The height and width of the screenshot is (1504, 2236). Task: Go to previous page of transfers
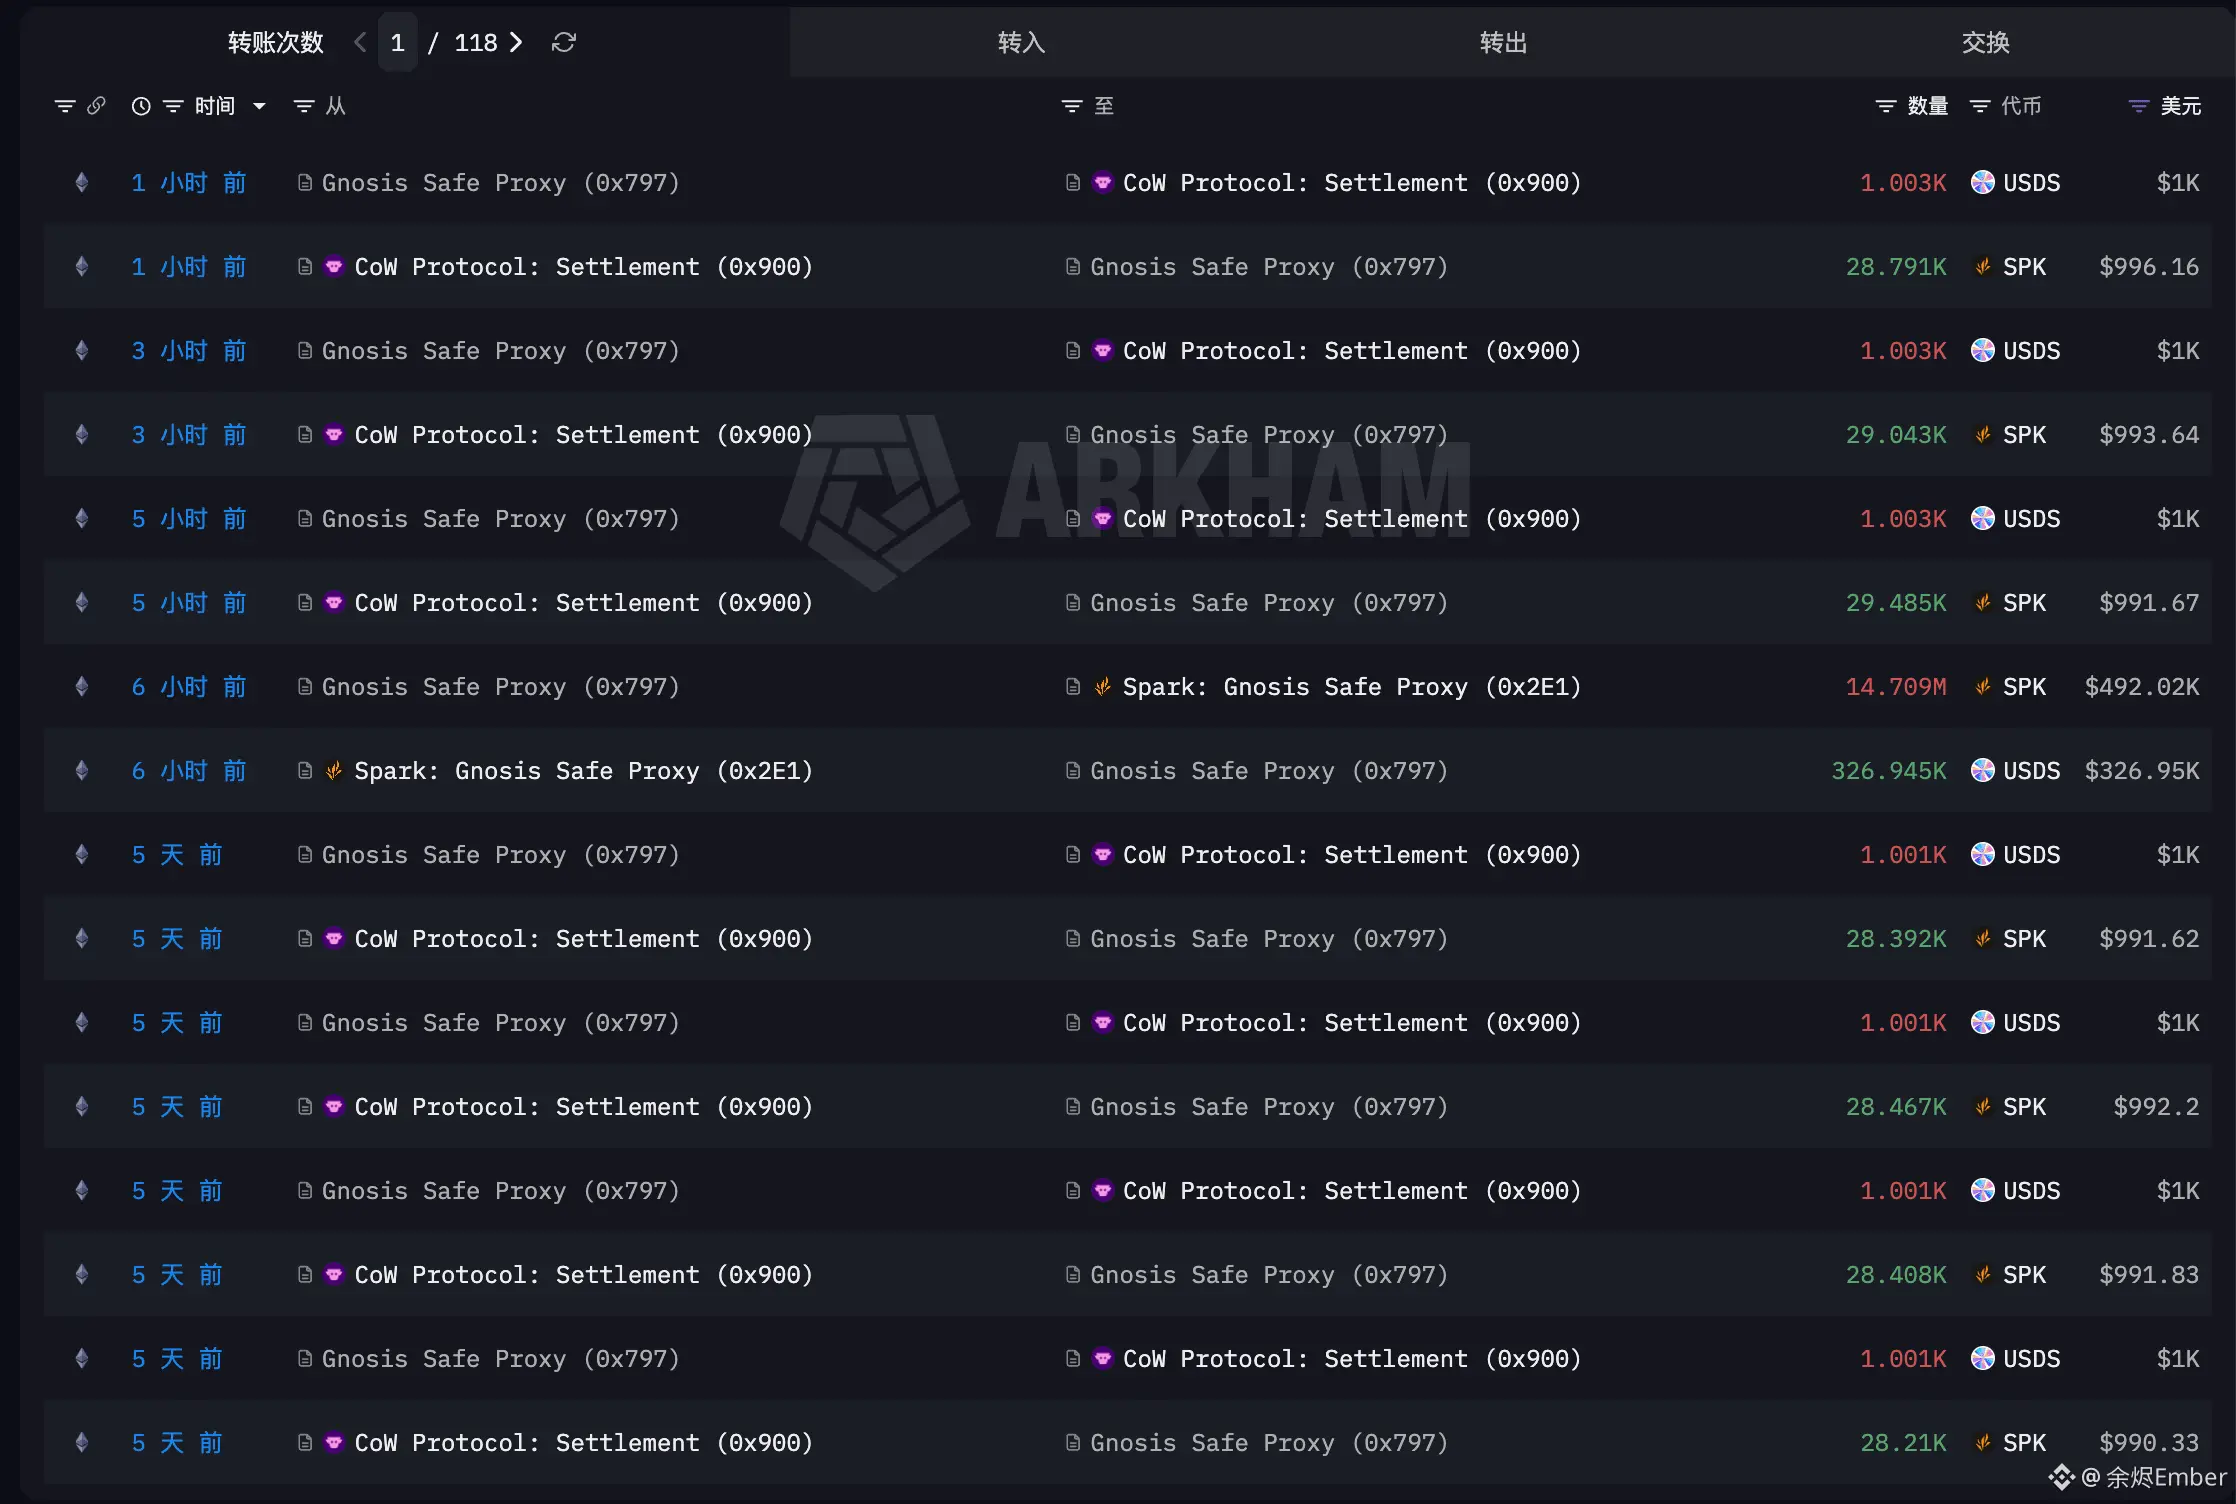tap(360, 42)
